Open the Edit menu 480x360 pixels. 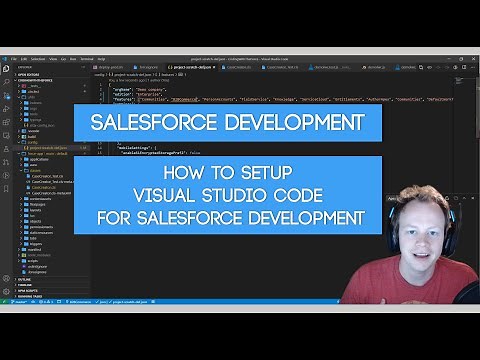(x=24, y=59)
